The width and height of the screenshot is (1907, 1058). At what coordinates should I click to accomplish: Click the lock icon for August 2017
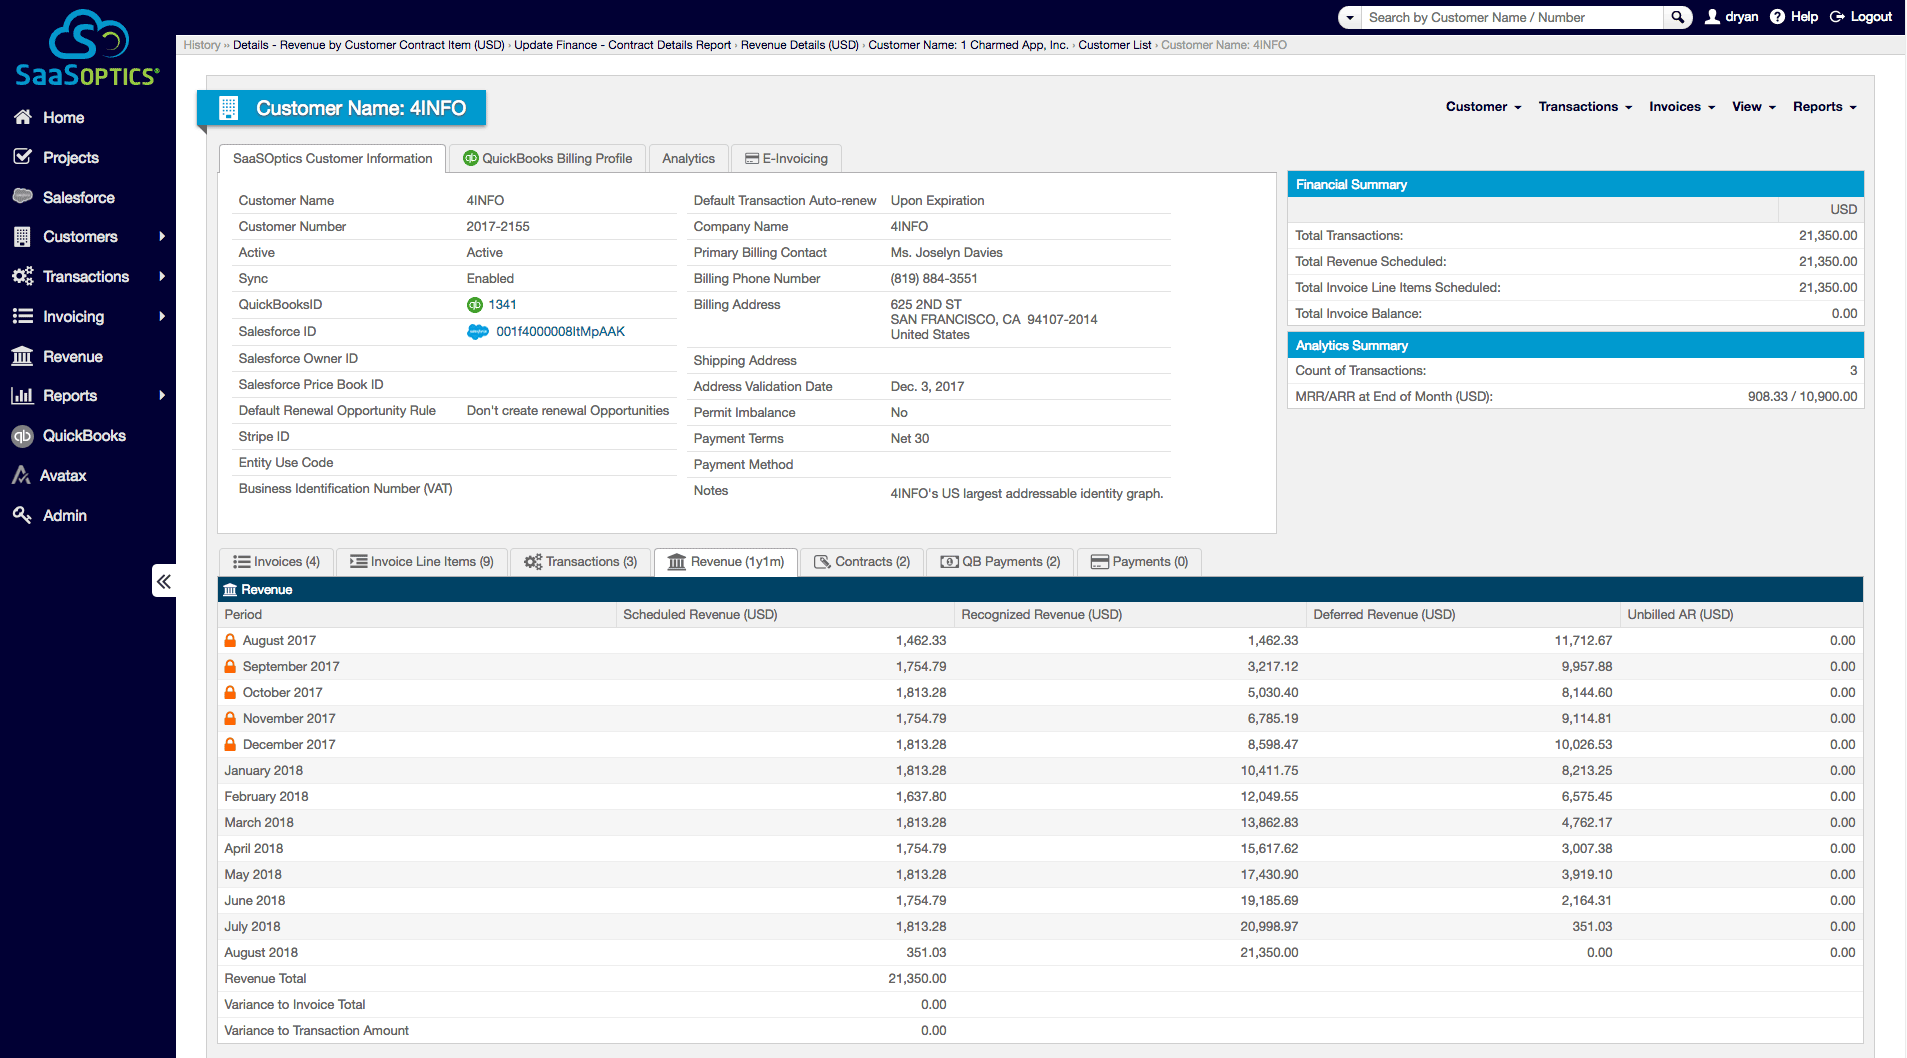click(x=230, y=641)
